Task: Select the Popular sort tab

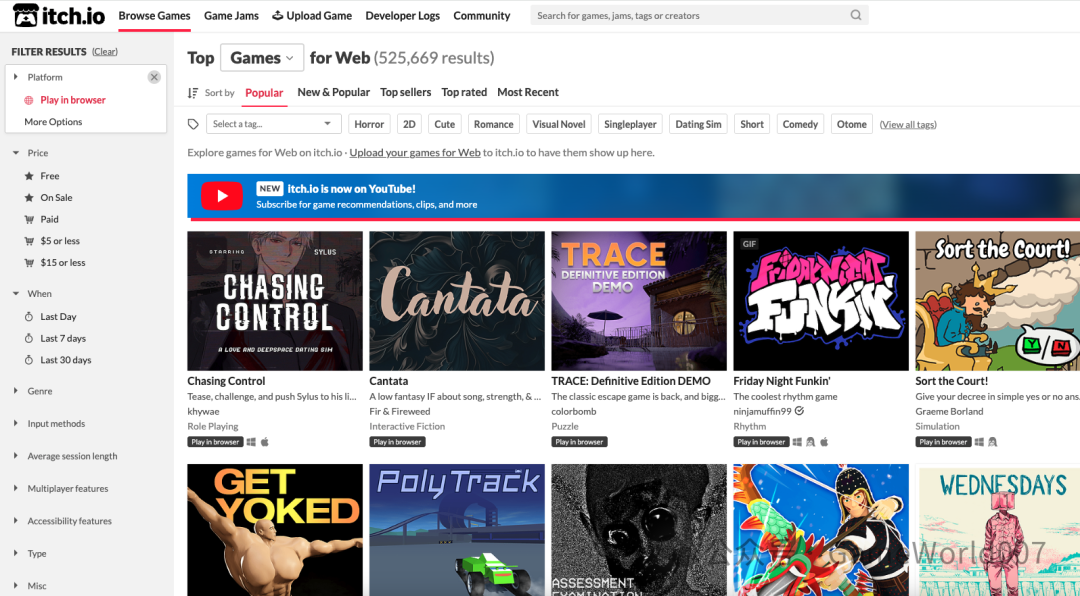Action: 264,93
